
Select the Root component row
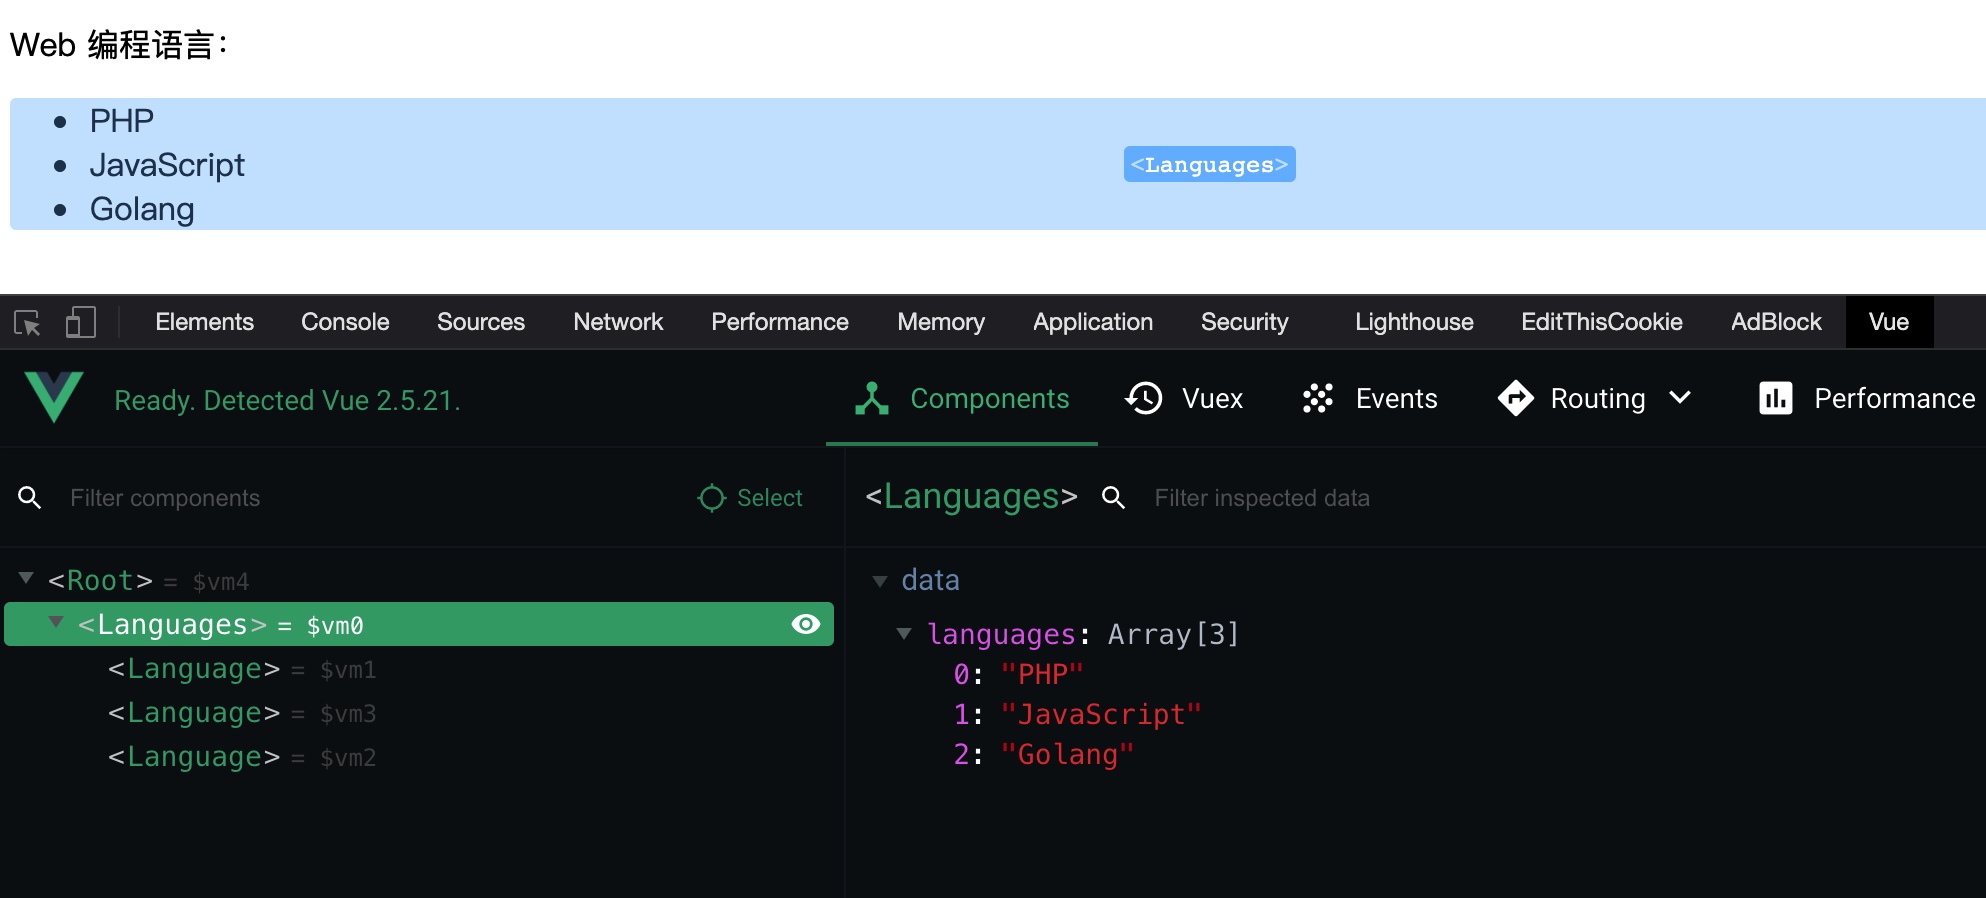pyautogui.click(x=420, y=580)
